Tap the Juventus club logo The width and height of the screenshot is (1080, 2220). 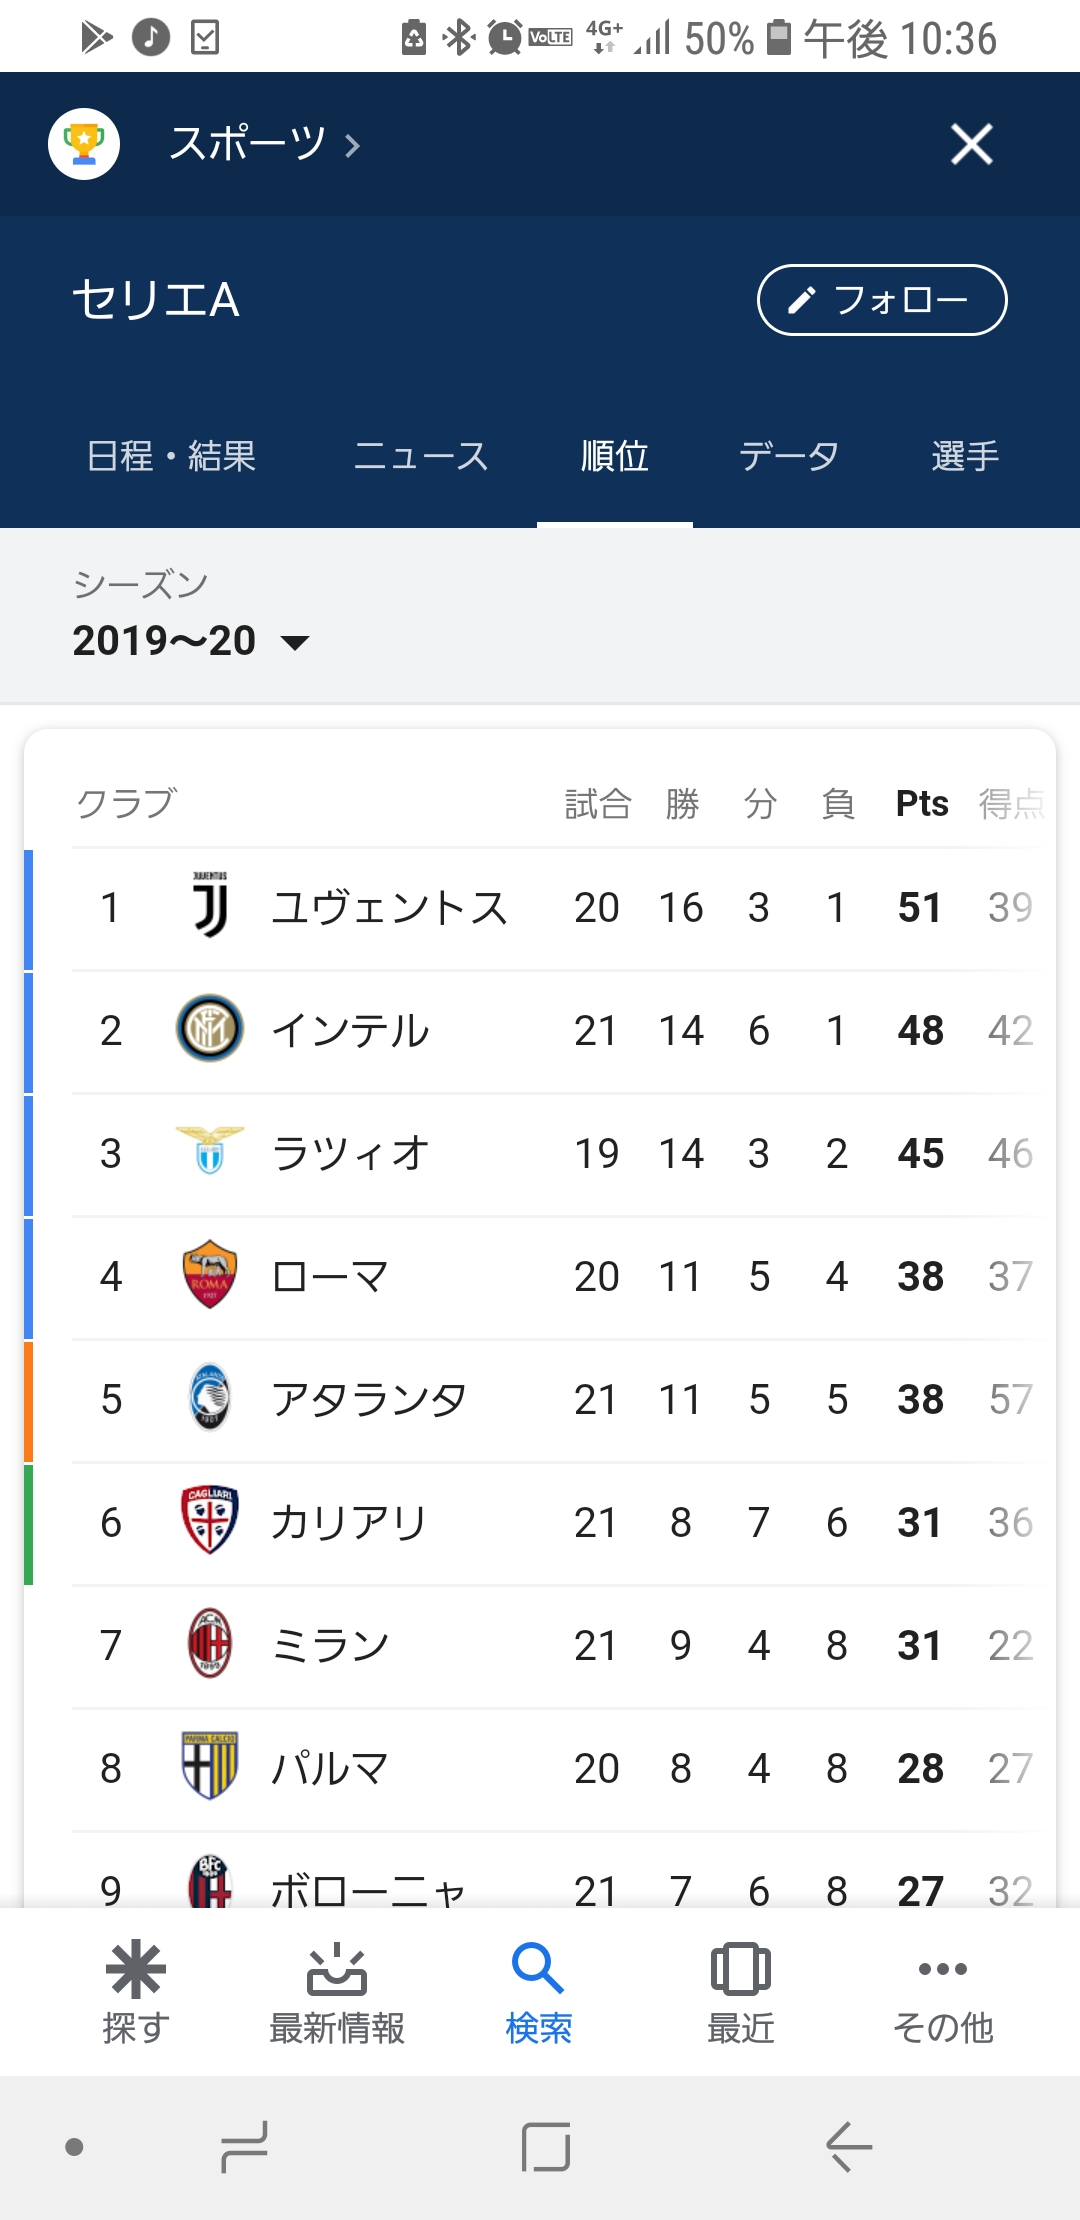tap(210, 907)
